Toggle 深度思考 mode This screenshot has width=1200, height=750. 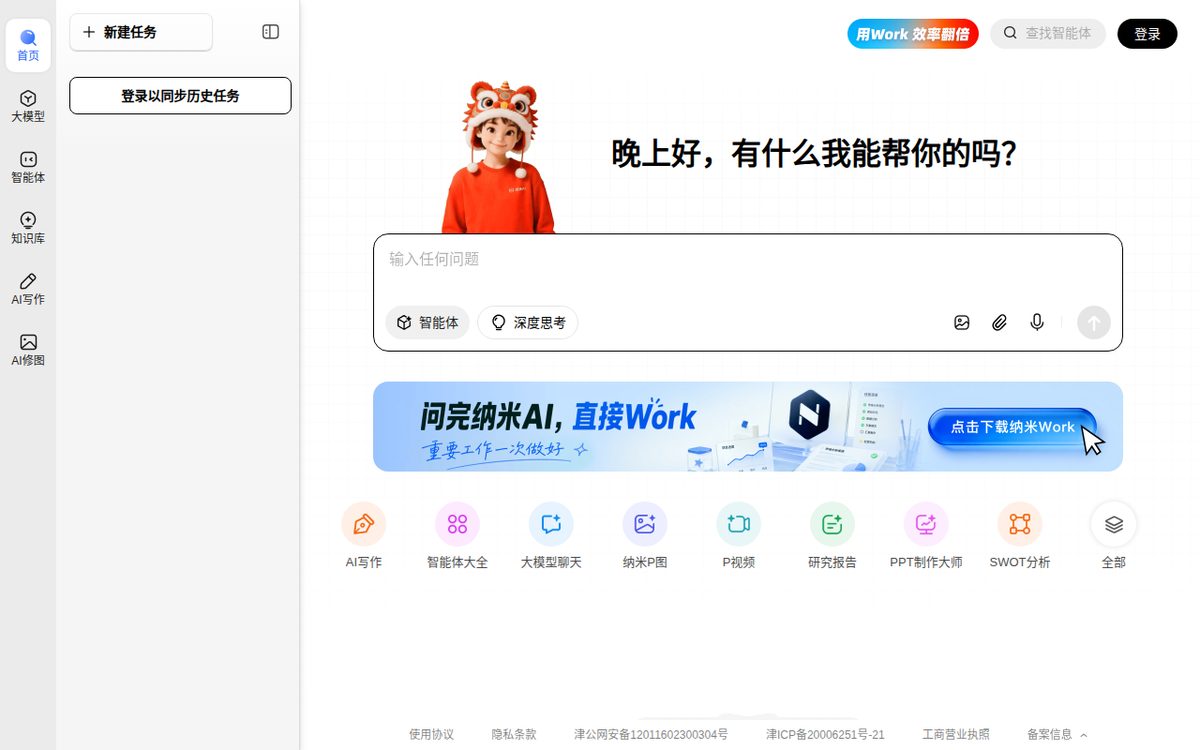(528, 323)
